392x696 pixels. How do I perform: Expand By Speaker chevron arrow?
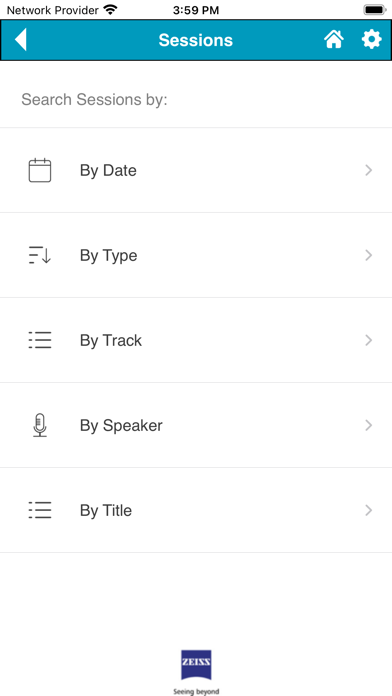pos(368,425)
